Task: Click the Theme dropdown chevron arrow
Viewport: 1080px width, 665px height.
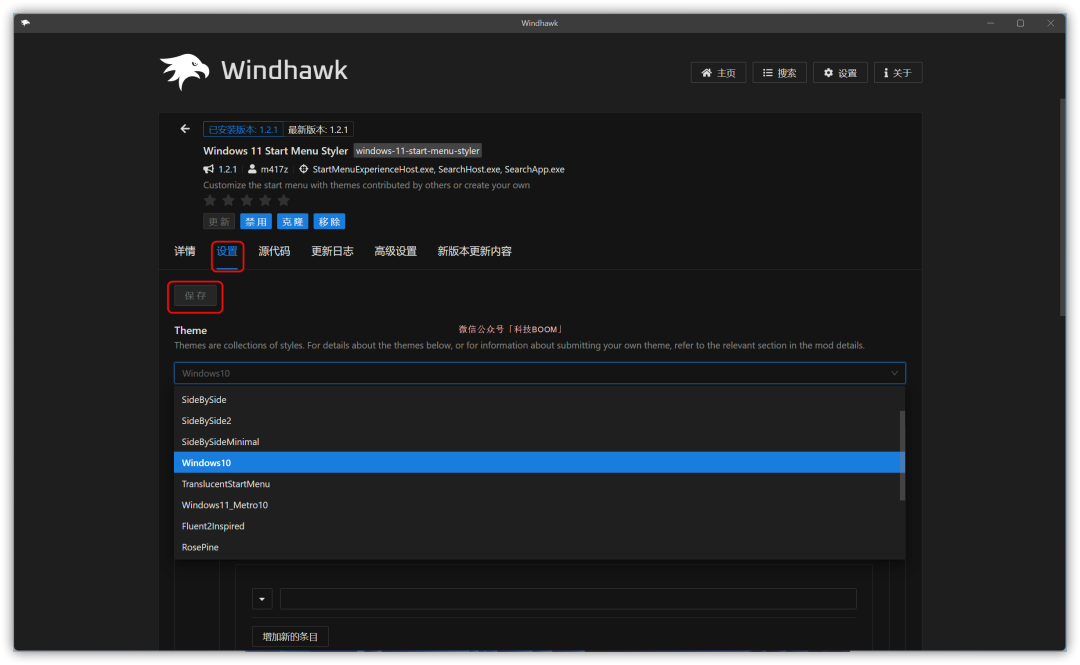Action: 894,374
